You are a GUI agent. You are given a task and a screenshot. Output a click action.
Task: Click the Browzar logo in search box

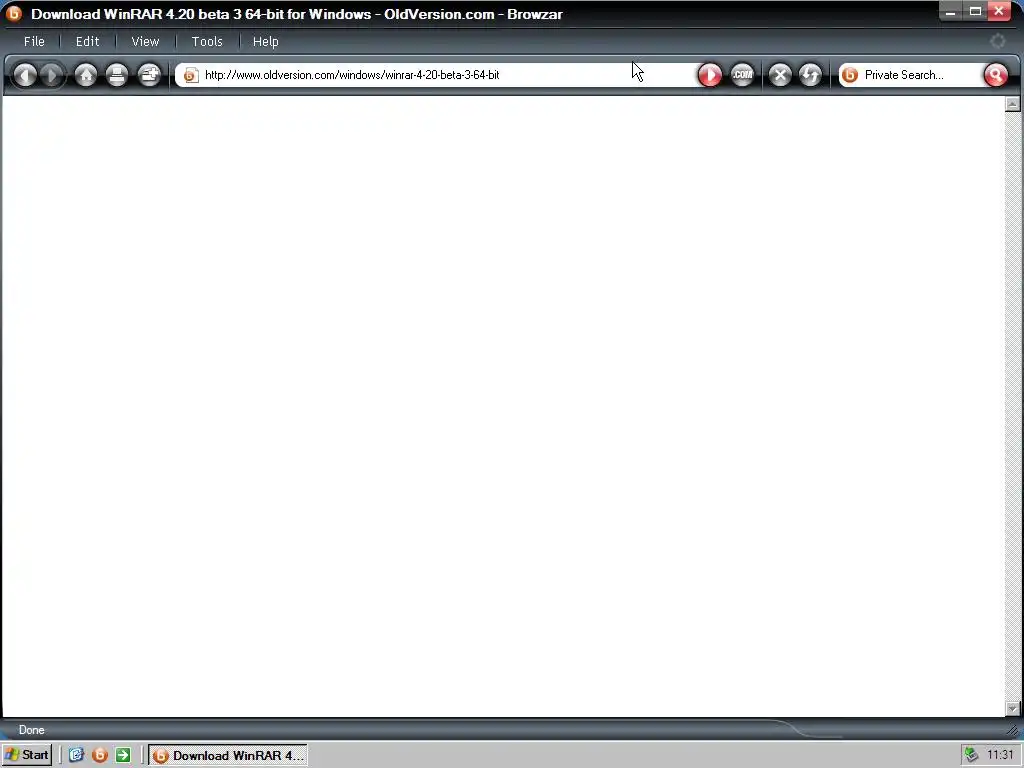click(x=850, y=75)
